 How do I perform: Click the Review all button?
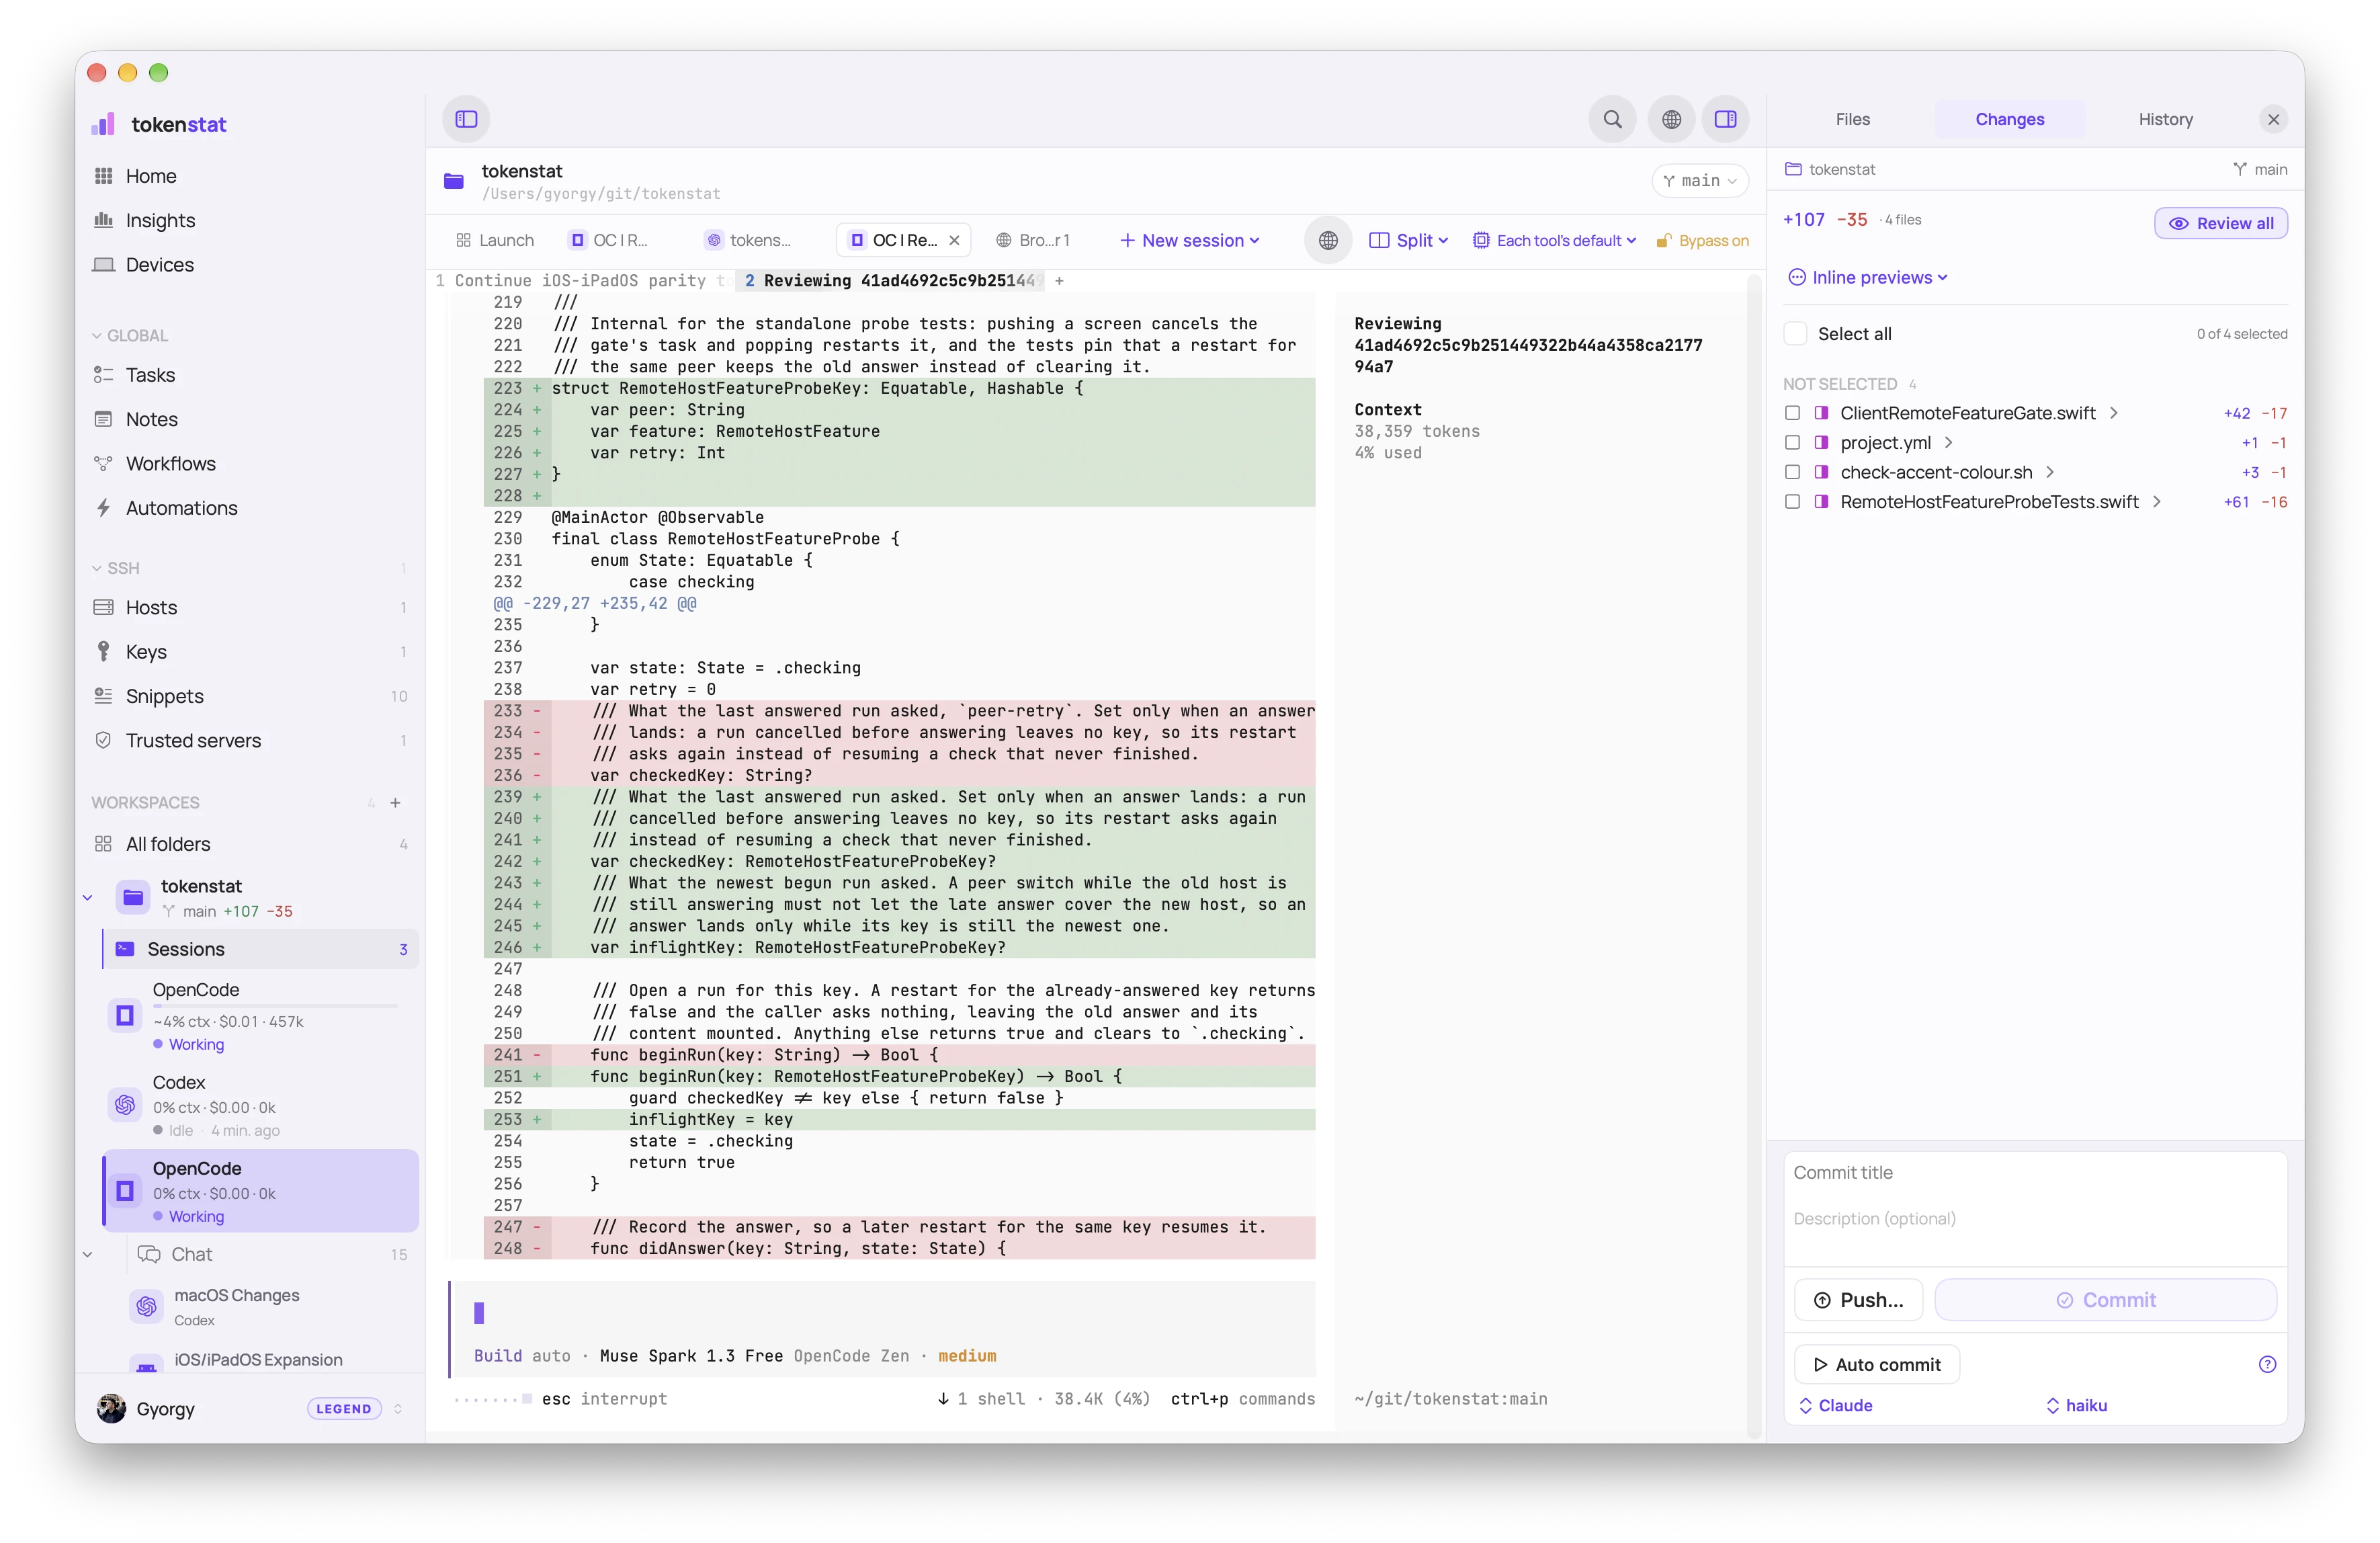pyautogui.click(x=2220, y=223)
